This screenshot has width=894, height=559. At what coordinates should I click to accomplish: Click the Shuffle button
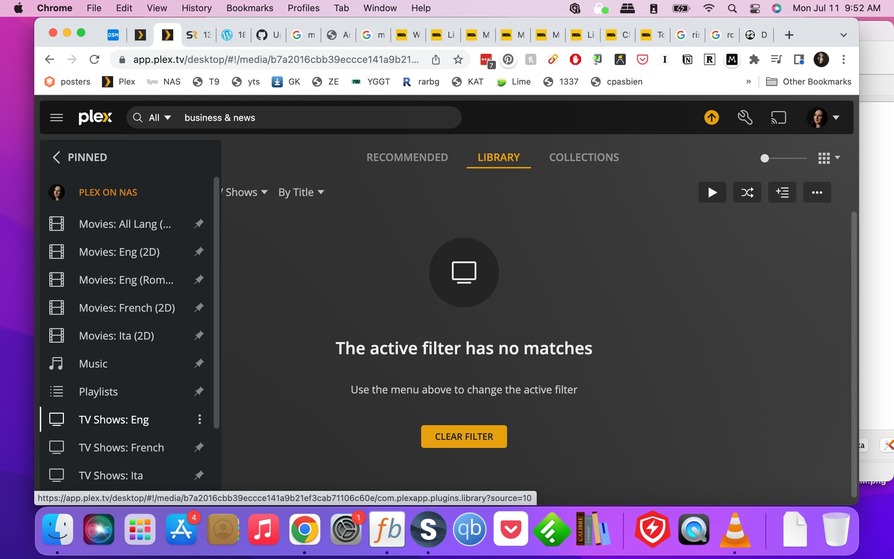tap(747, 193)
